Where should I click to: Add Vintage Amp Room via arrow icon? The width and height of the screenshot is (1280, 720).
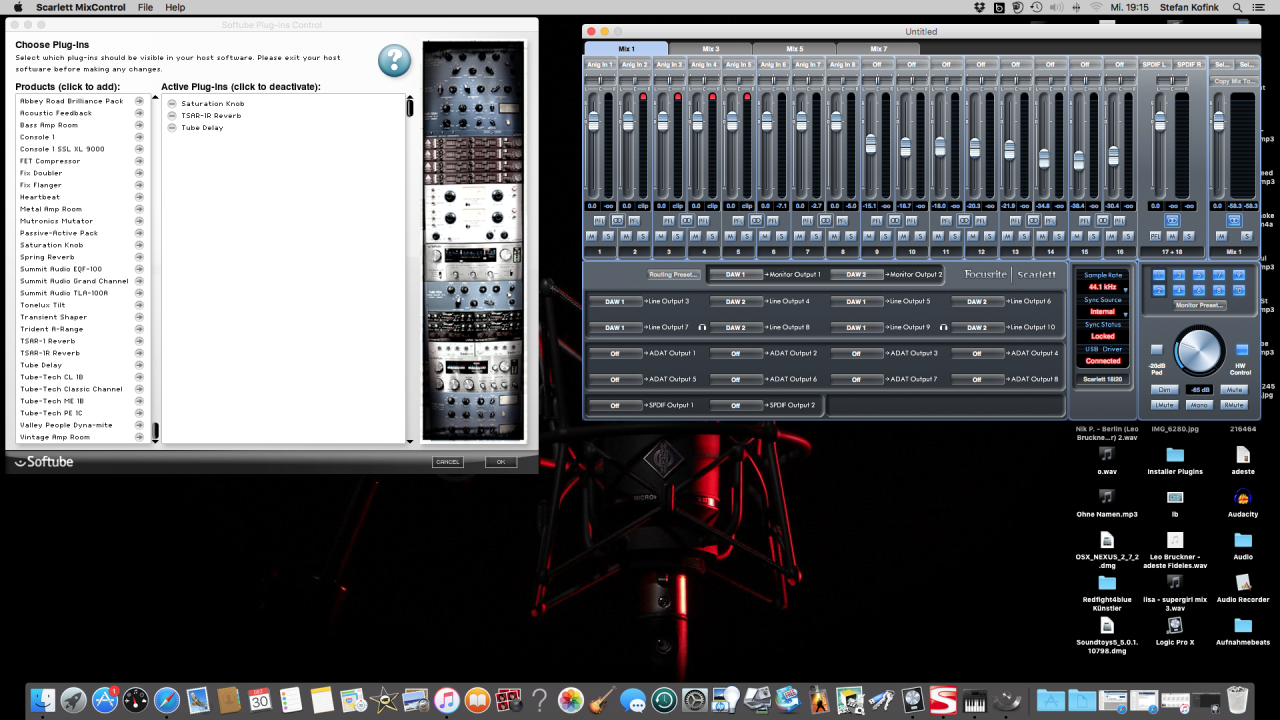pyautogui.click(x=139, y=437)
